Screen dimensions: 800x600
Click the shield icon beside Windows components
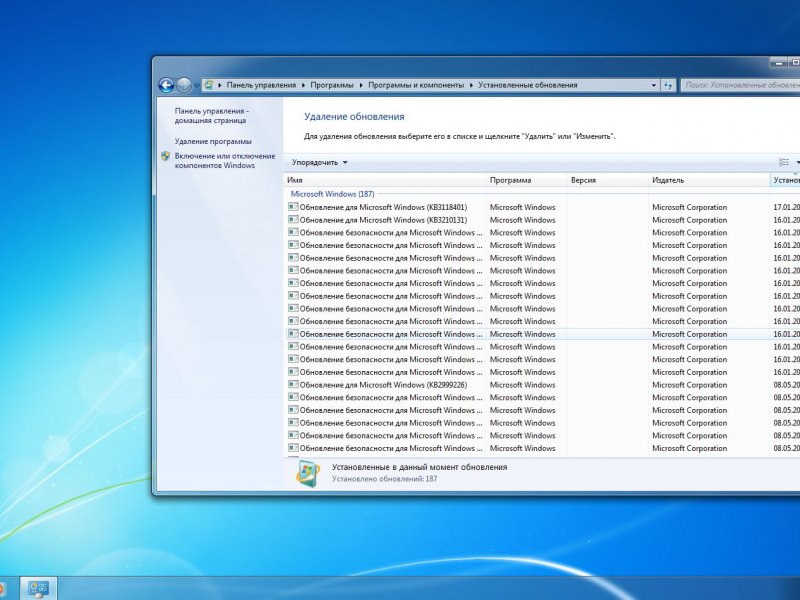pyautogui.click(x=165, y=156)
